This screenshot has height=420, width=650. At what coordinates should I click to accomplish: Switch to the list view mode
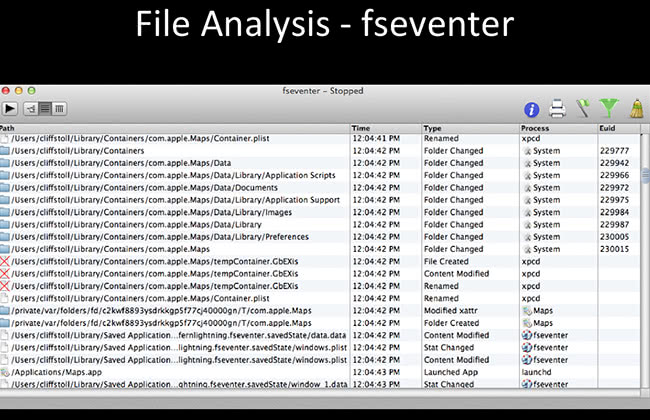(45, 109)
